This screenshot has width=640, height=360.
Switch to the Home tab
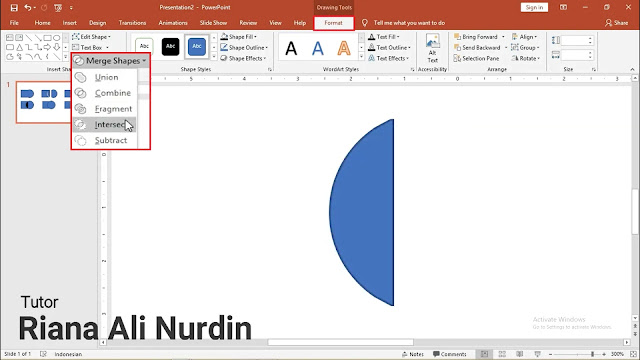42,23
